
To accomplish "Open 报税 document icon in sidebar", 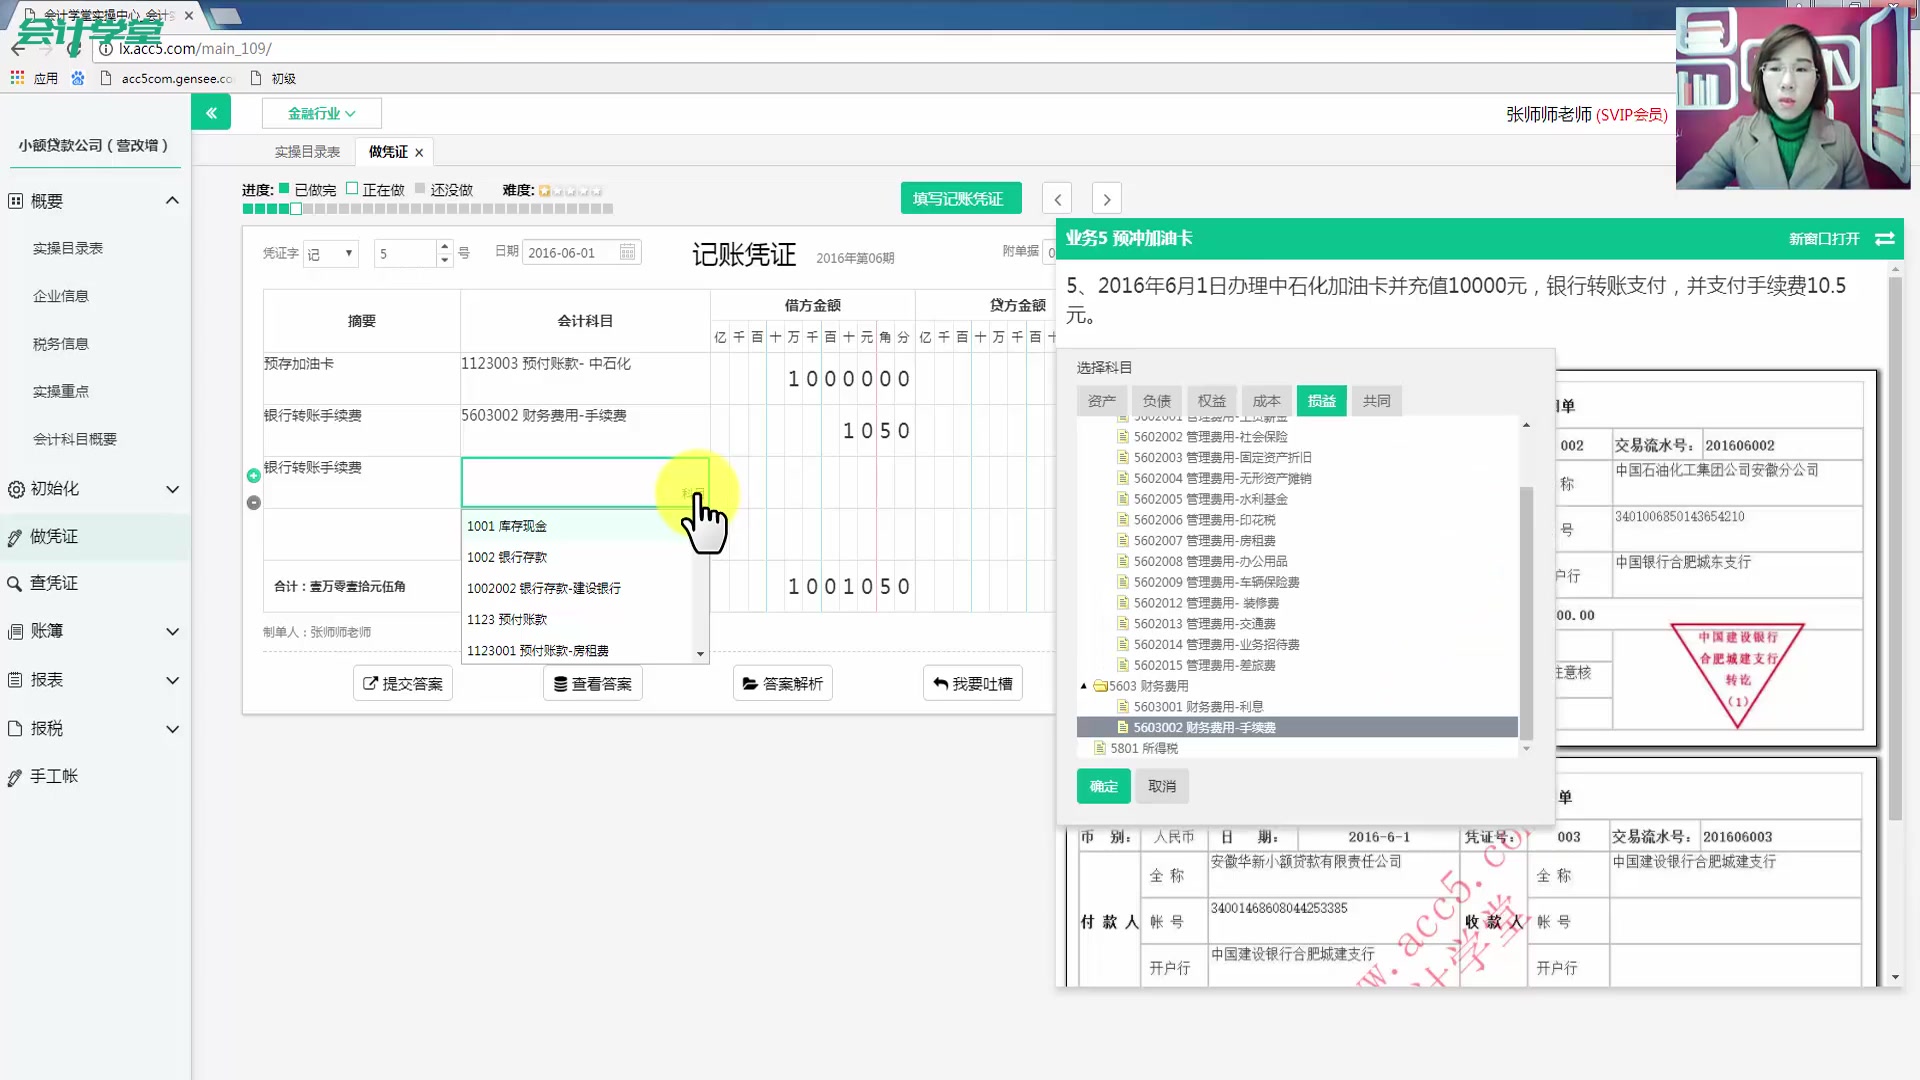I will (15, 728).
